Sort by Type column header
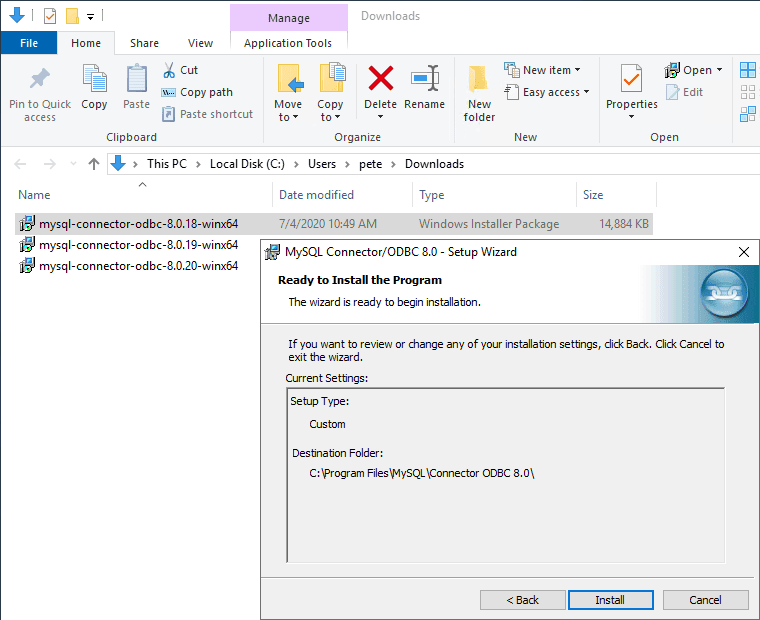This screenshot has height=620, width=760. coord(431,195)
